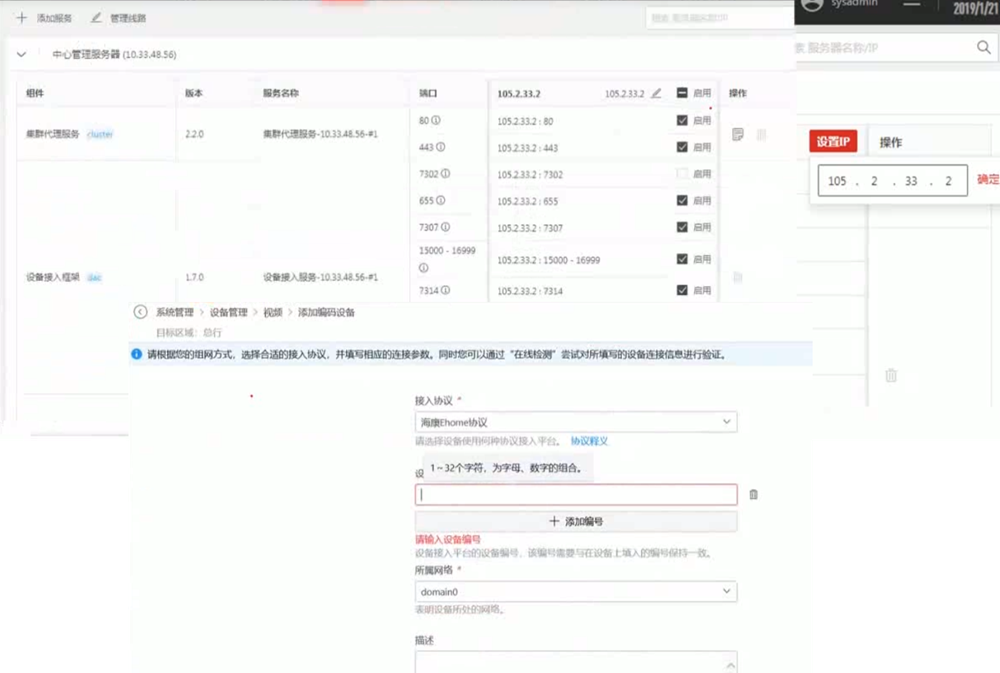
Task: Click the scroll arrow in the 描述 text area
Action: tap(730, 665)
